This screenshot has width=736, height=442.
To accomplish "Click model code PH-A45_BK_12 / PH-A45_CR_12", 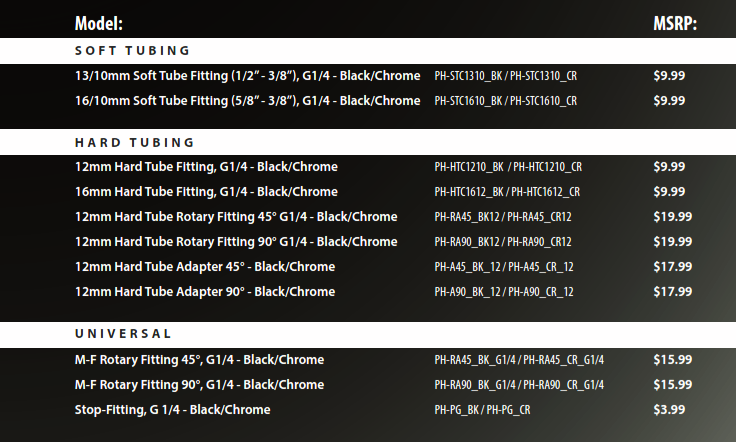I will [504, 267].
